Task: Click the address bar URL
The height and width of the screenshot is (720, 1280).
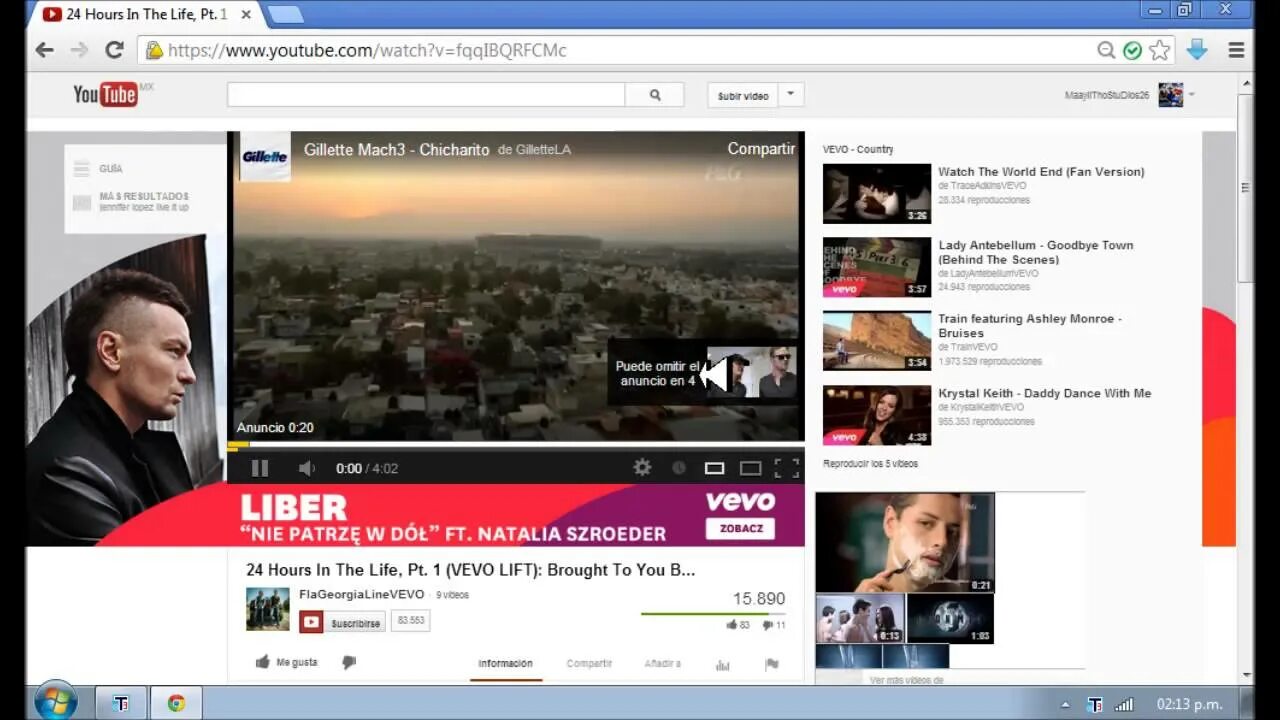Action: [367, 50]
